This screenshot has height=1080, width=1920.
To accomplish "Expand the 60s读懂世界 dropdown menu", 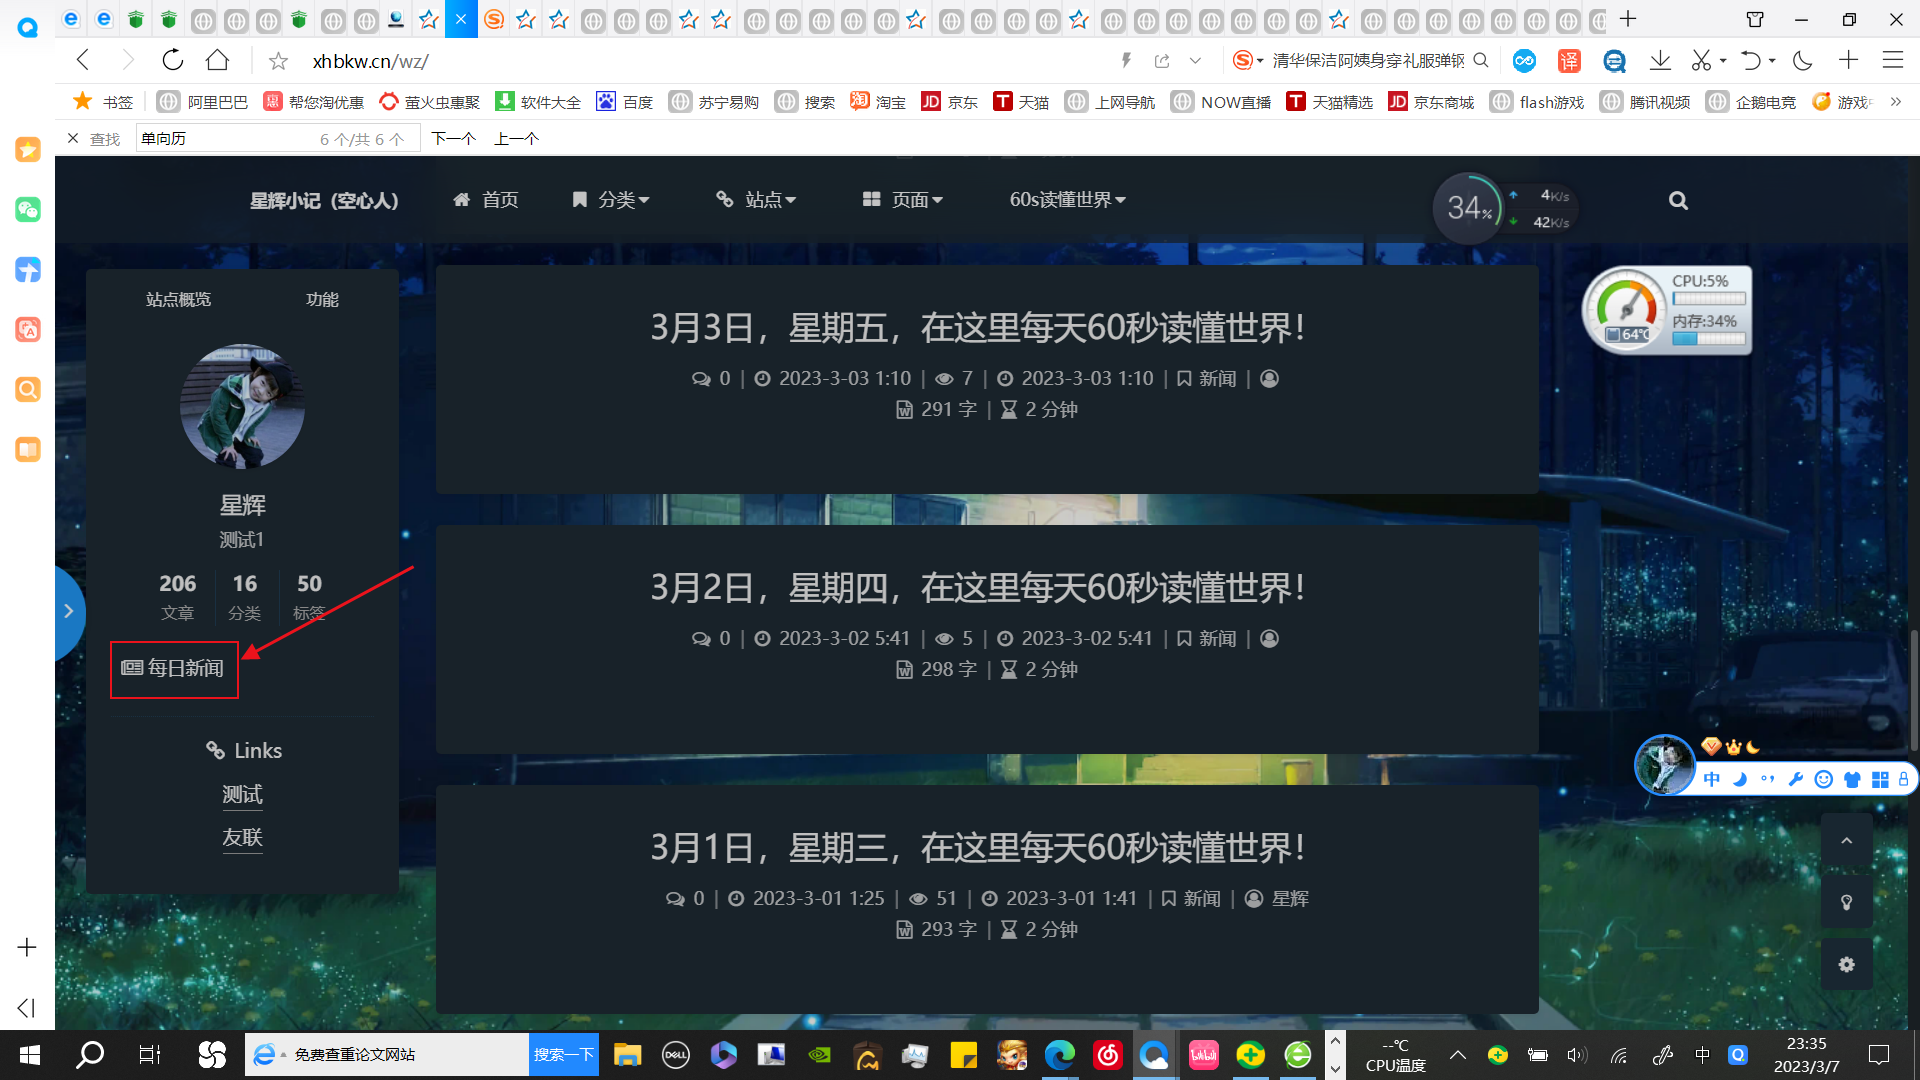I will [x=1068, y=200].
